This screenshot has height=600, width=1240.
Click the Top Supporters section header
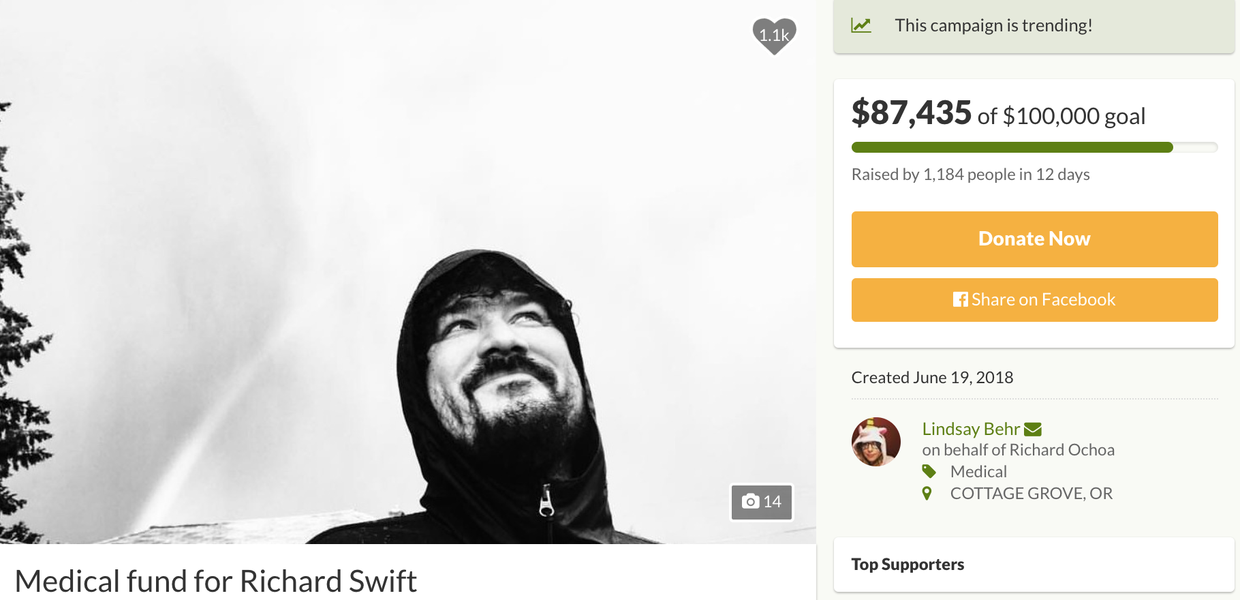908,564
